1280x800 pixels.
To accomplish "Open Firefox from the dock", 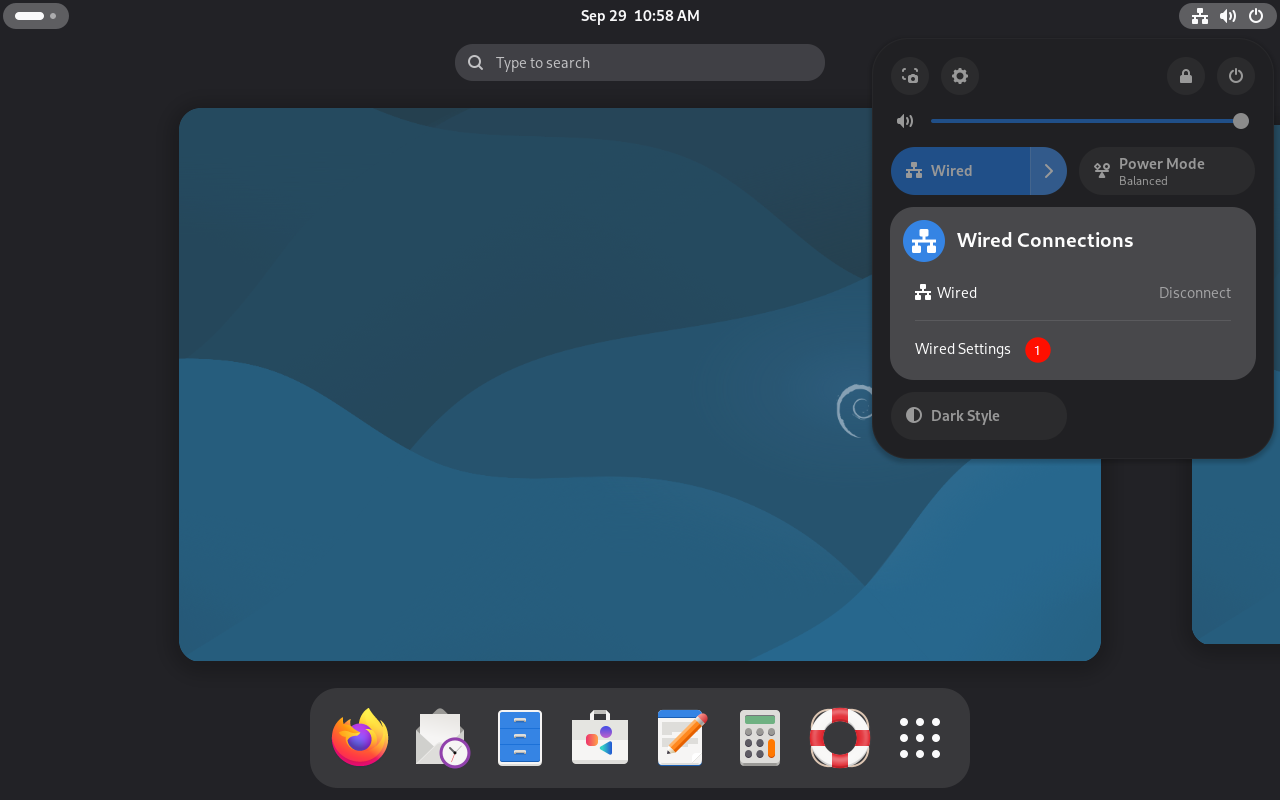I will click(x=360, y=738).
